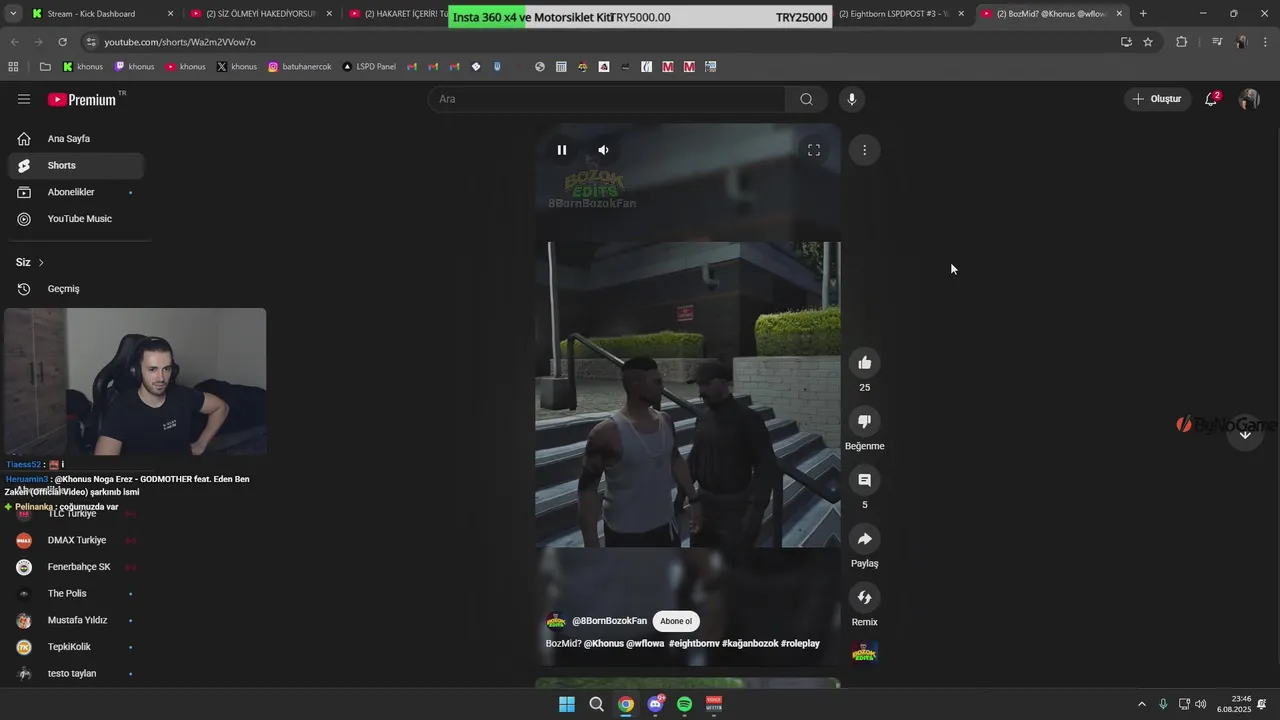Viewport: 1280px width, 720px height.
Task: Open the #eightbornv hashtag
Action: [694, 644]
